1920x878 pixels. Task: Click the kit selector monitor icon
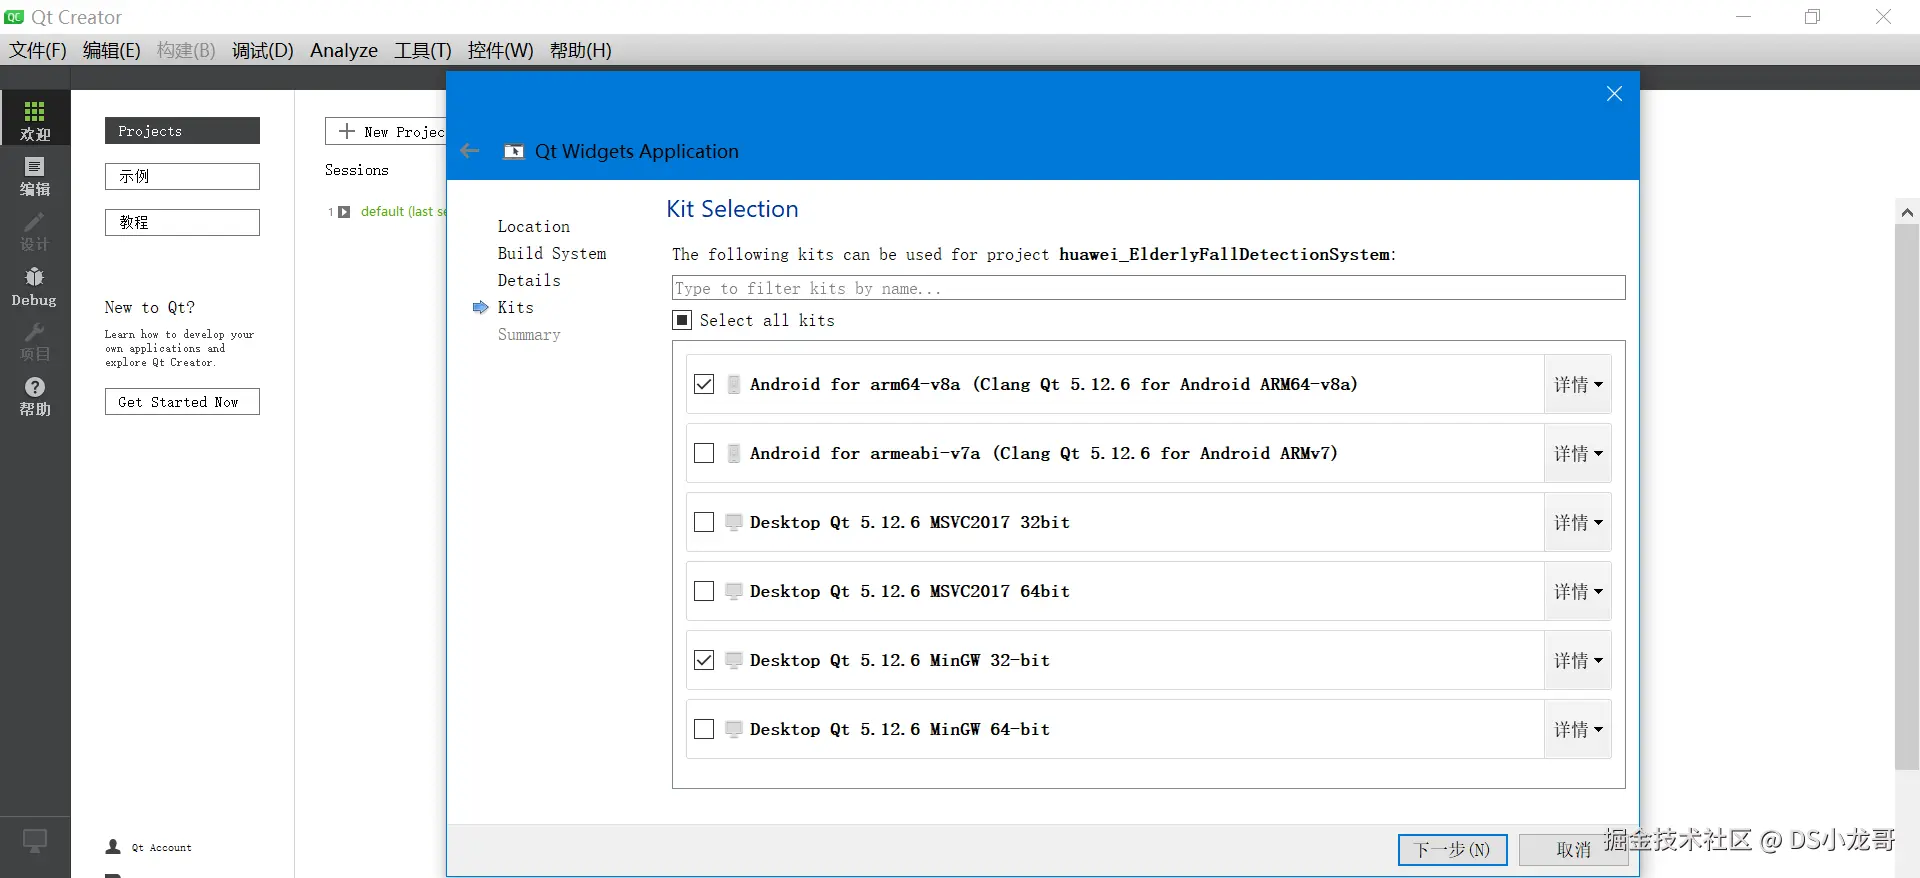pos(35,841)
